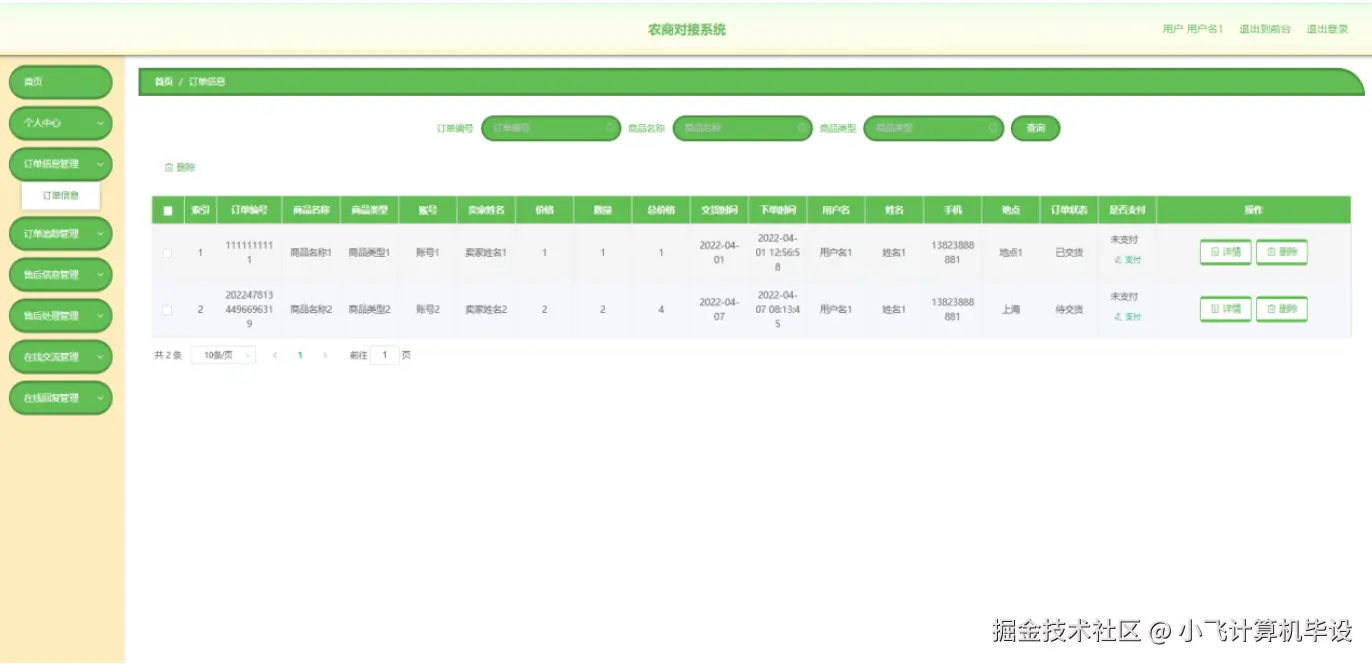Click the 支付 link in order 1111111111 row
The width and height of the screenshot is (1372, 664).
pos(1127,260)
